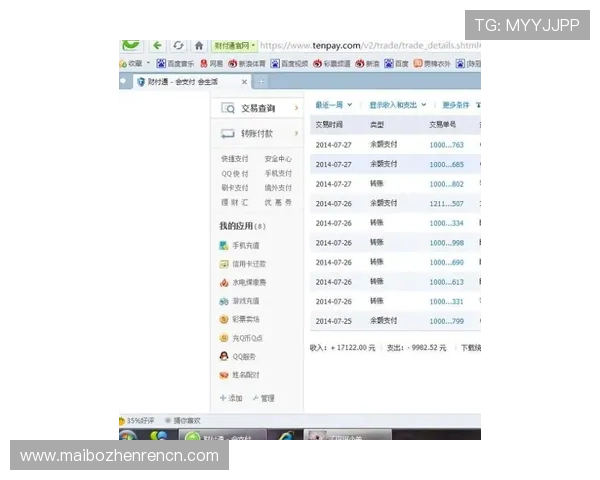
Task: Open the 理财汇 link
Action: point(235,202)
